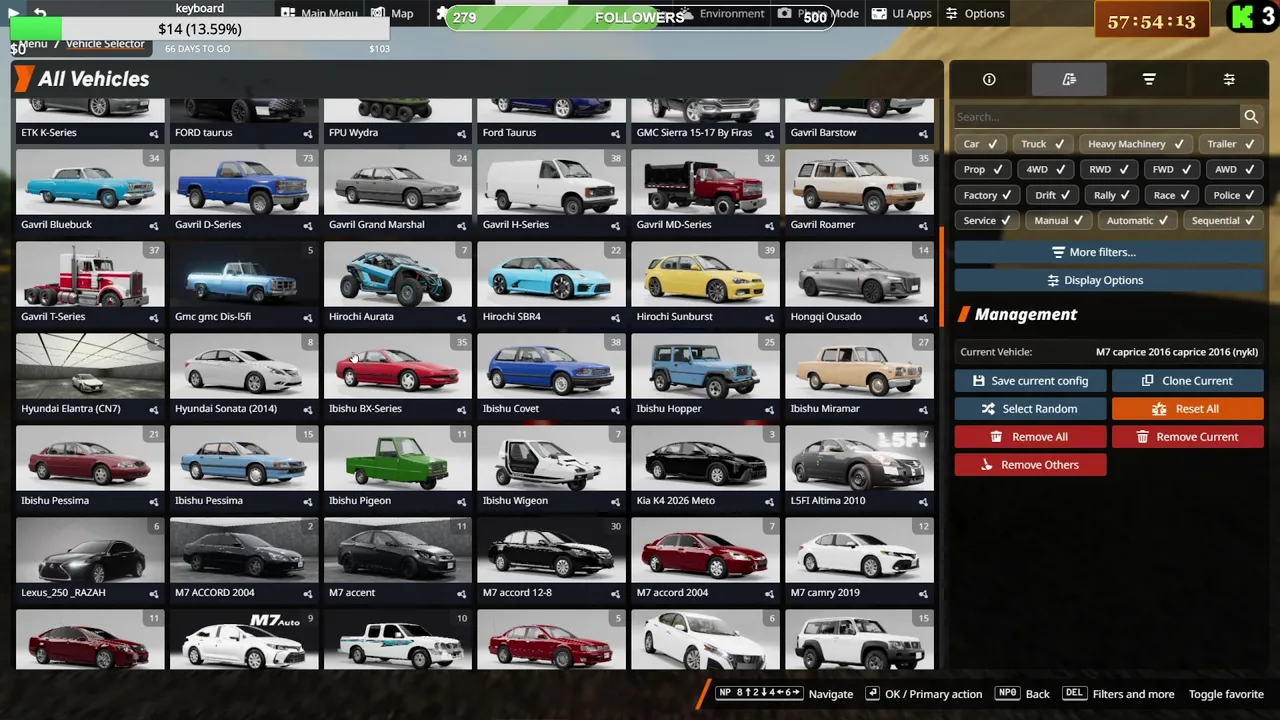Click configurations icon on Ibishu Covet card

(x=616, y=409)
